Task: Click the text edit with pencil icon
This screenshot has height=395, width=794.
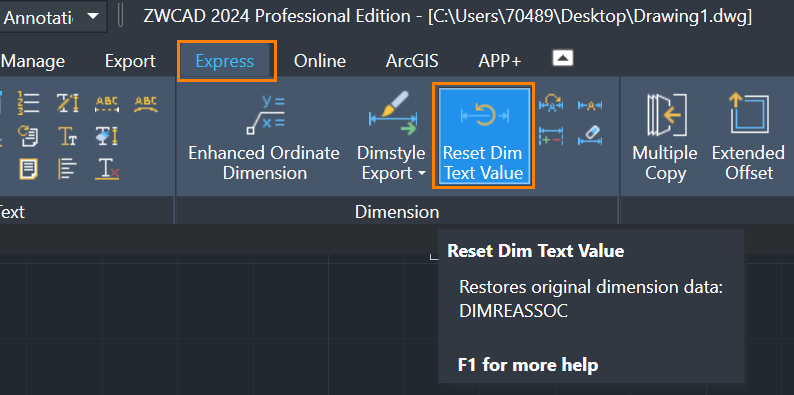Action: [x=68, y=103]
